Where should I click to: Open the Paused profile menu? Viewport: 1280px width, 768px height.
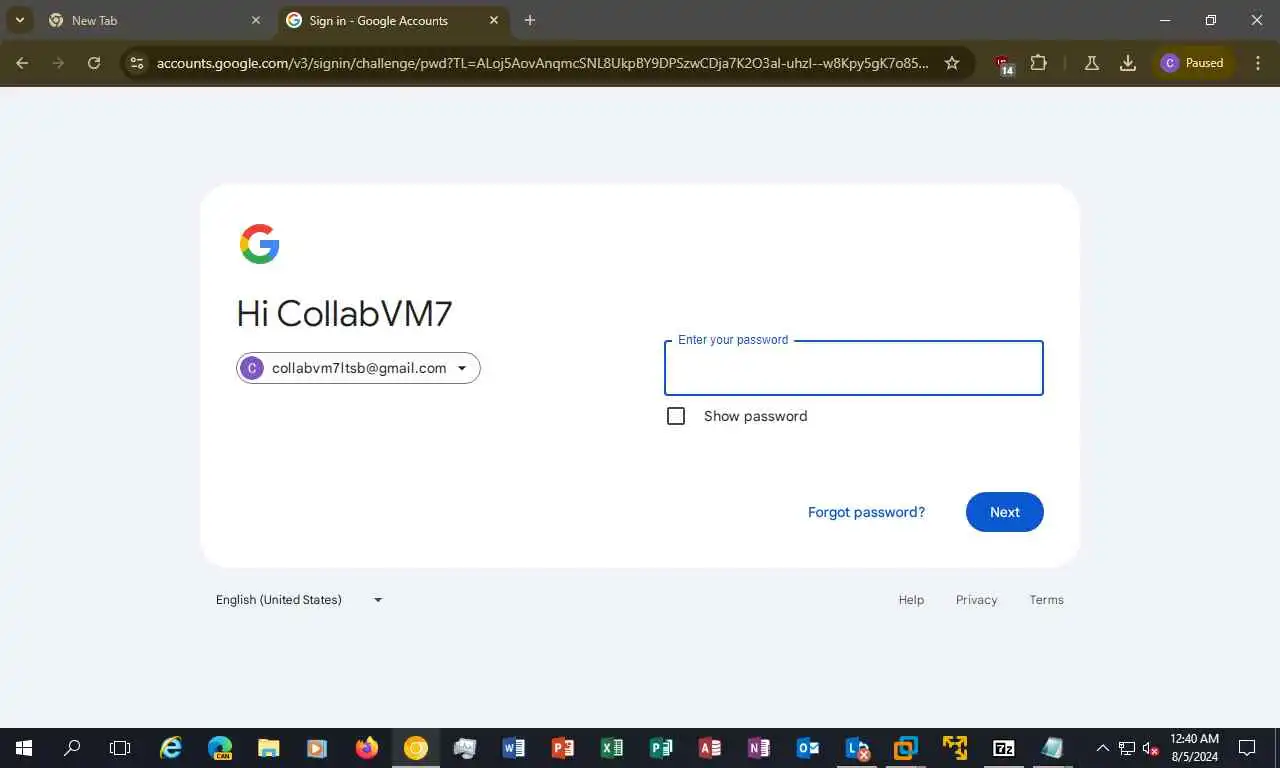[x=1192, y=63]
